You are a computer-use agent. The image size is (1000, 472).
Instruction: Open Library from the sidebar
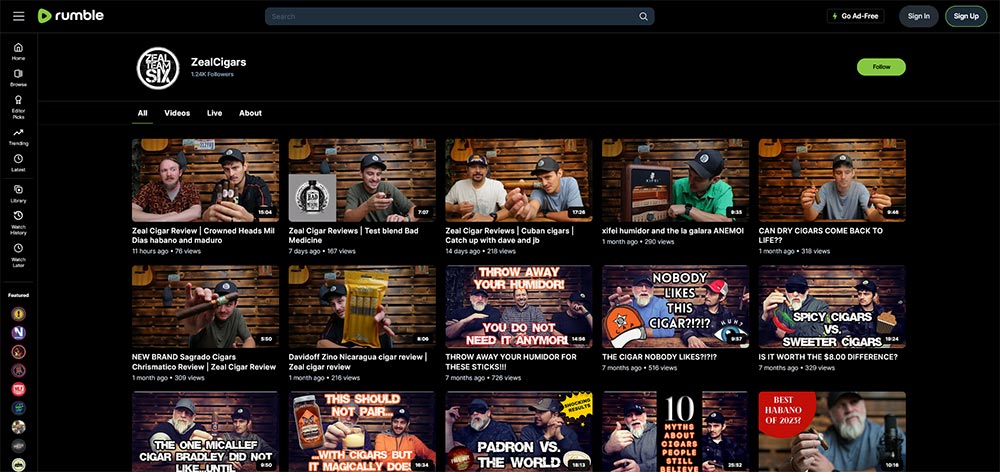pos(18,193)
